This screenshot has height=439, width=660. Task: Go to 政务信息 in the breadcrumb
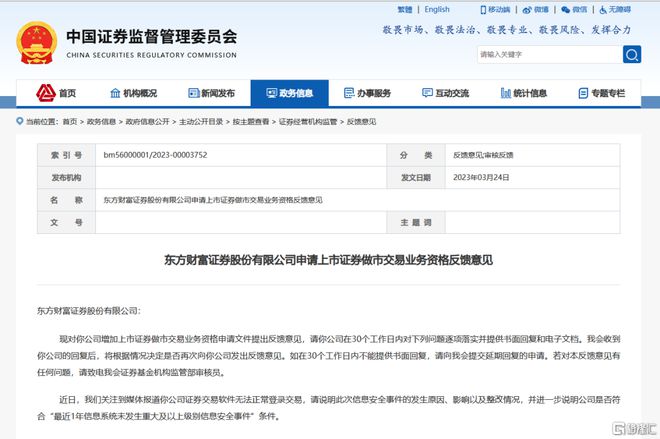[x=101, y=122]
